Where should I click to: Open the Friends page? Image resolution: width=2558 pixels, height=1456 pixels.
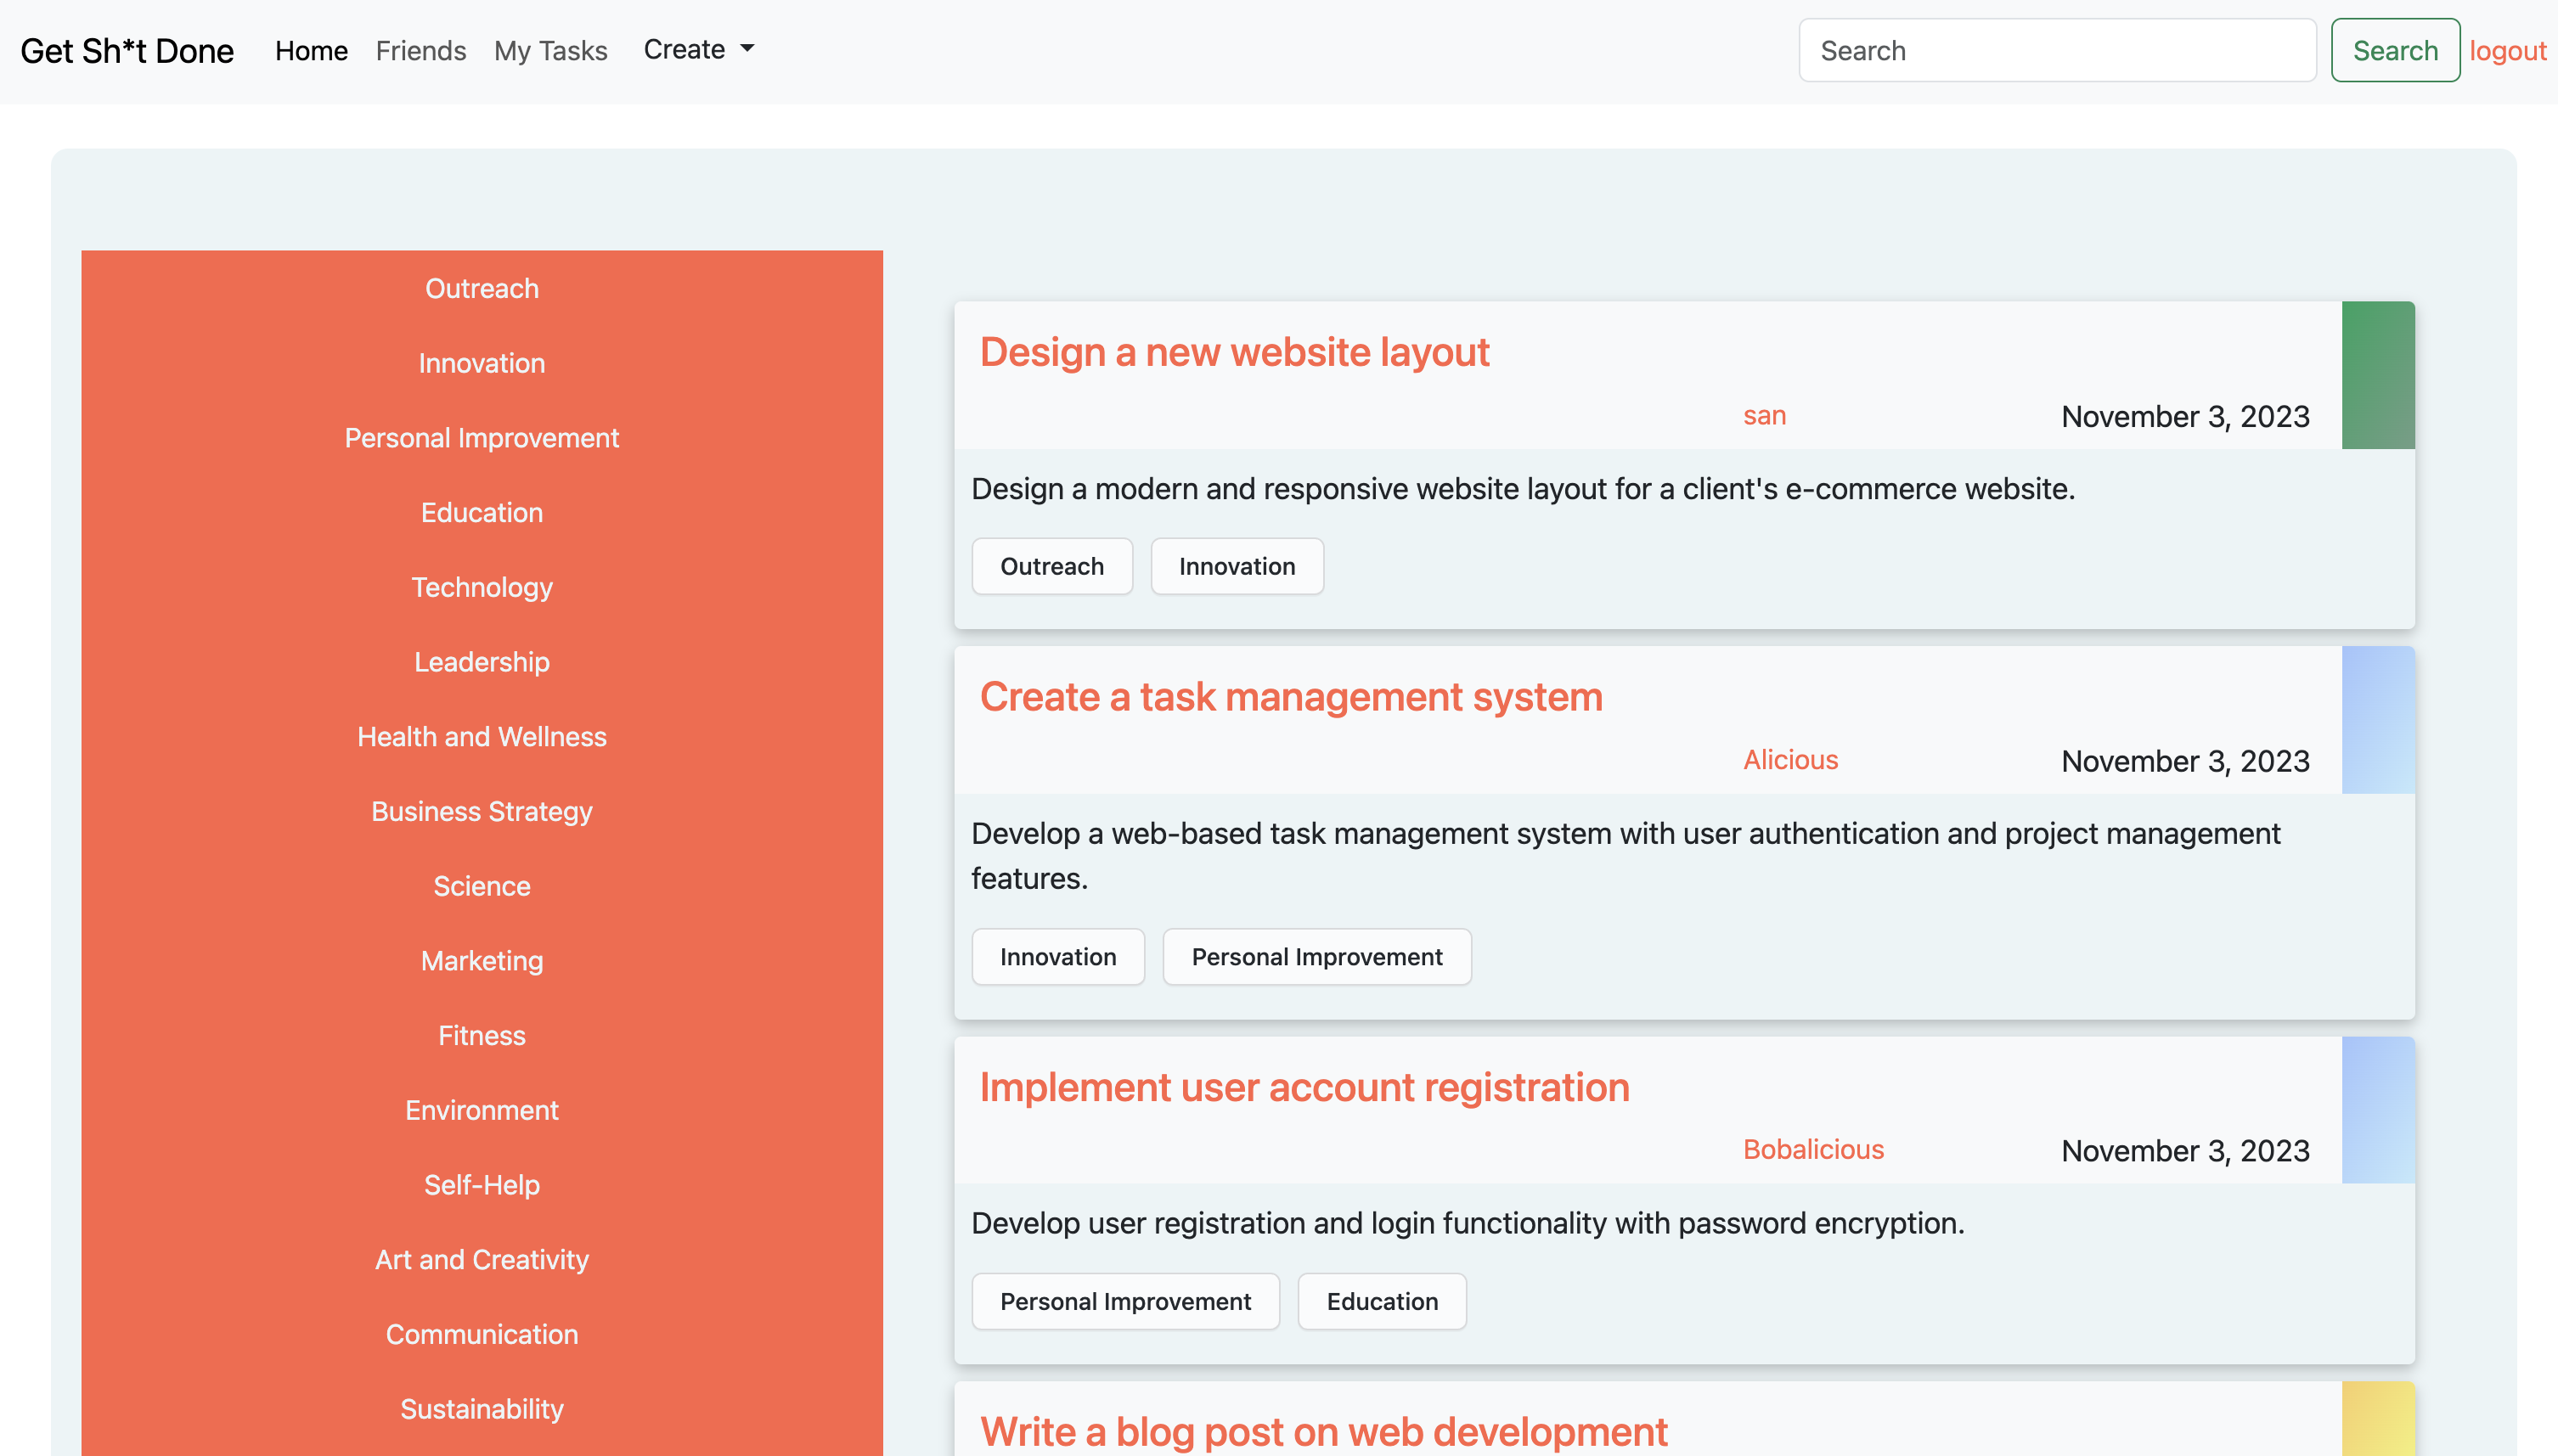click(x=420, y=51)
